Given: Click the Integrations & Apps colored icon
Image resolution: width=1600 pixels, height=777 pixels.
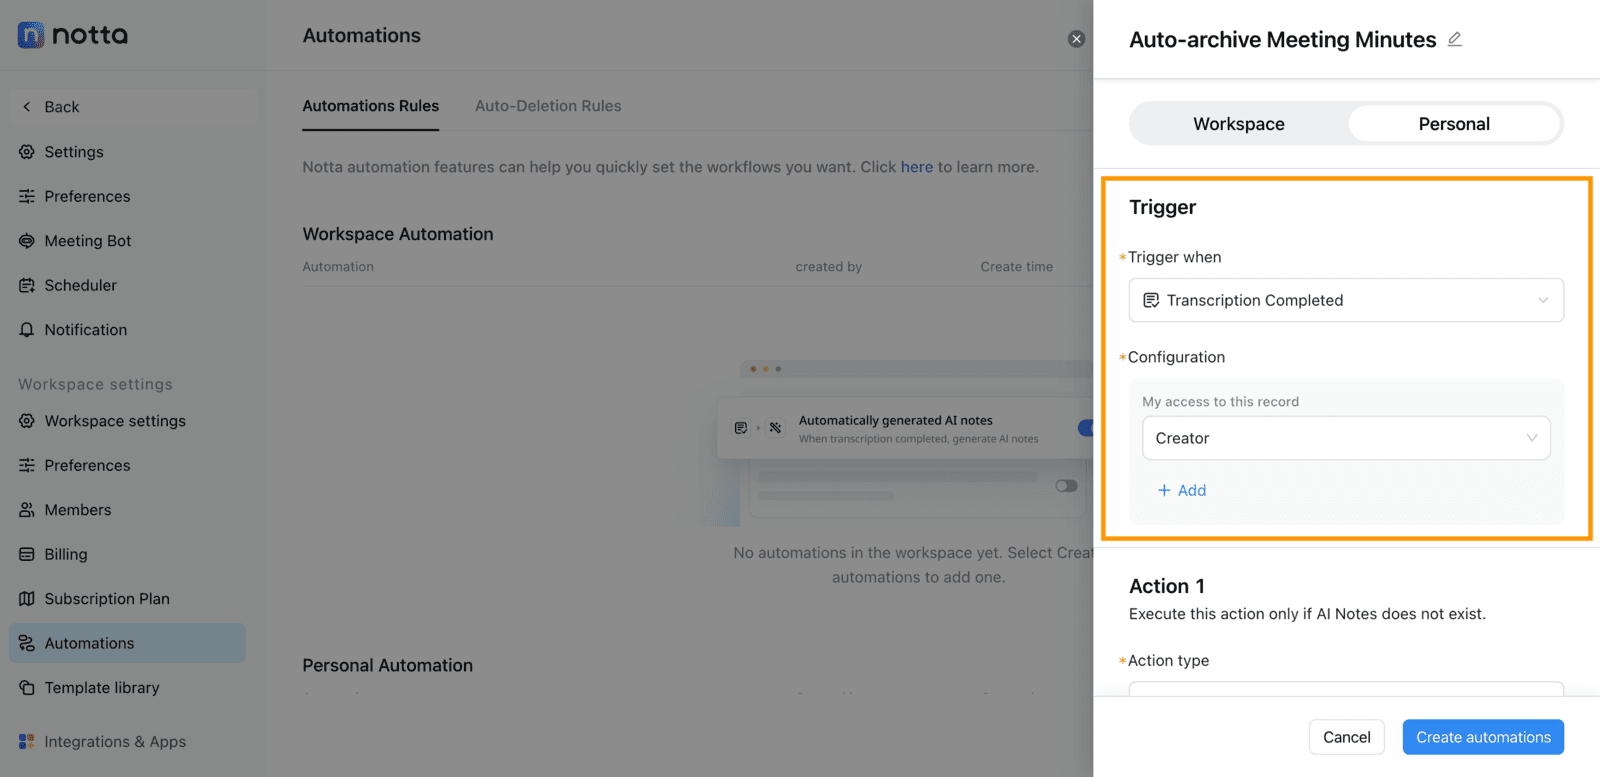Looking at the screenshot, I should (27, 742).
